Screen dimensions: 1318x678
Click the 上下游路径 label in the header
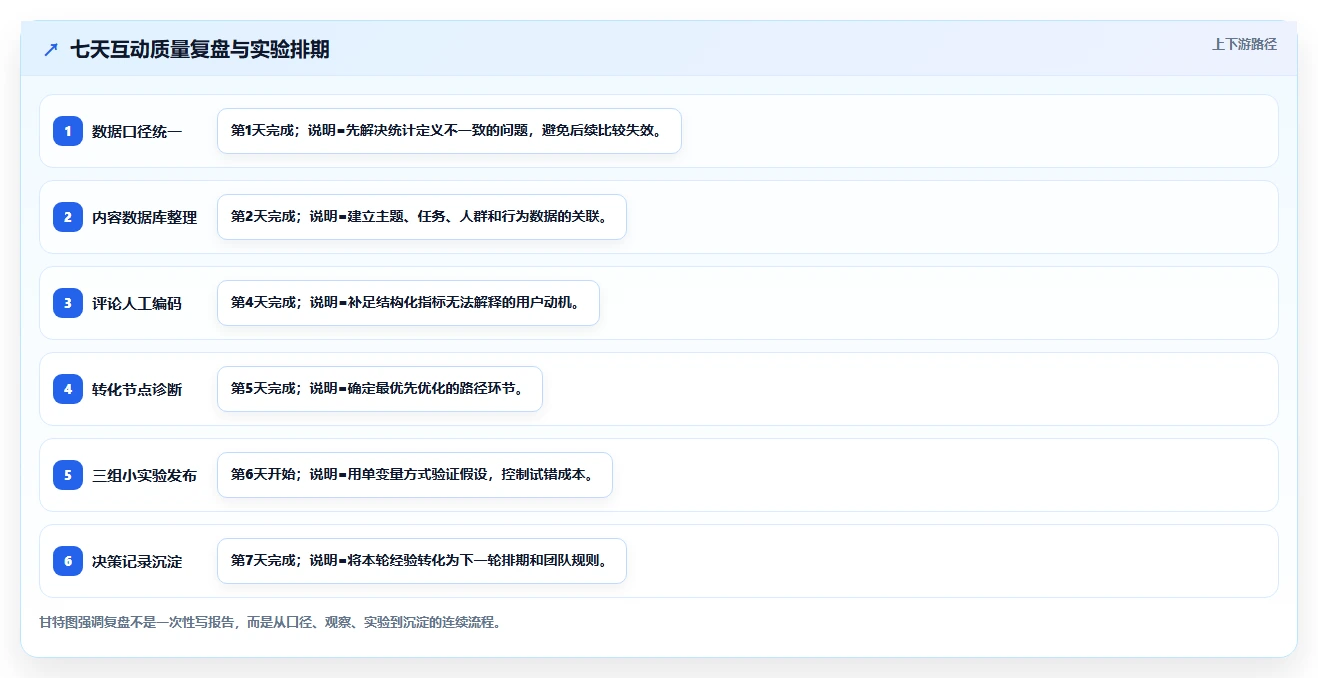pyautogui.click(x=1244, y=44)
